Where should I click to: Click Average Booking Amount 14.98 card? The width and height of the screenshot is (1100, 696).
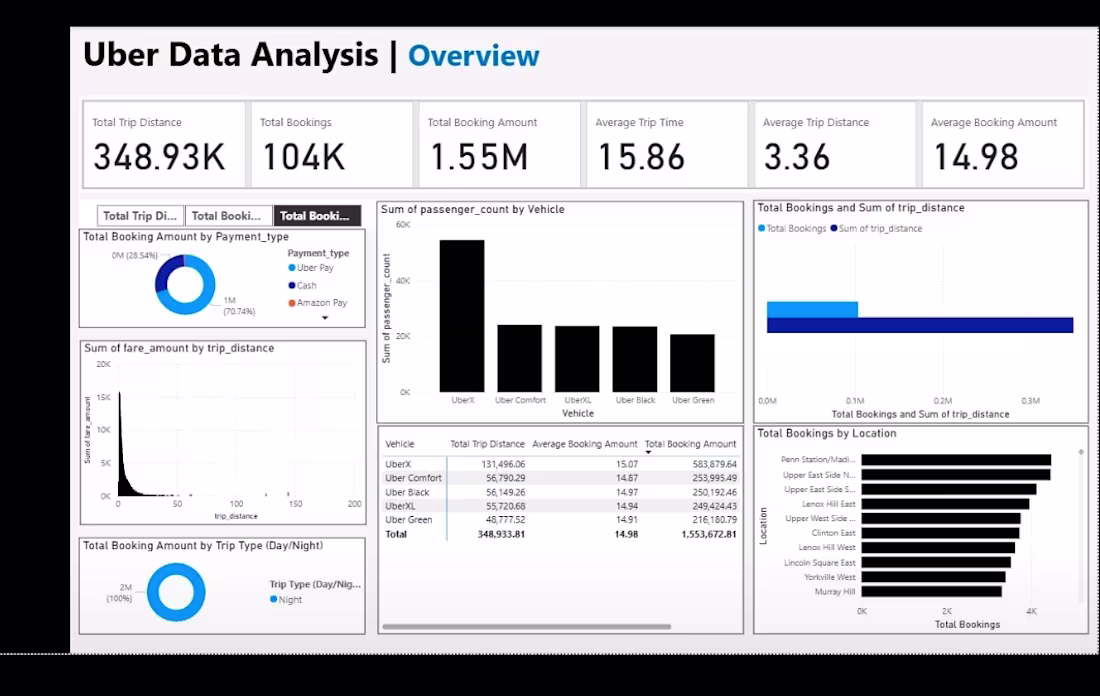[x=1003, y=145]
